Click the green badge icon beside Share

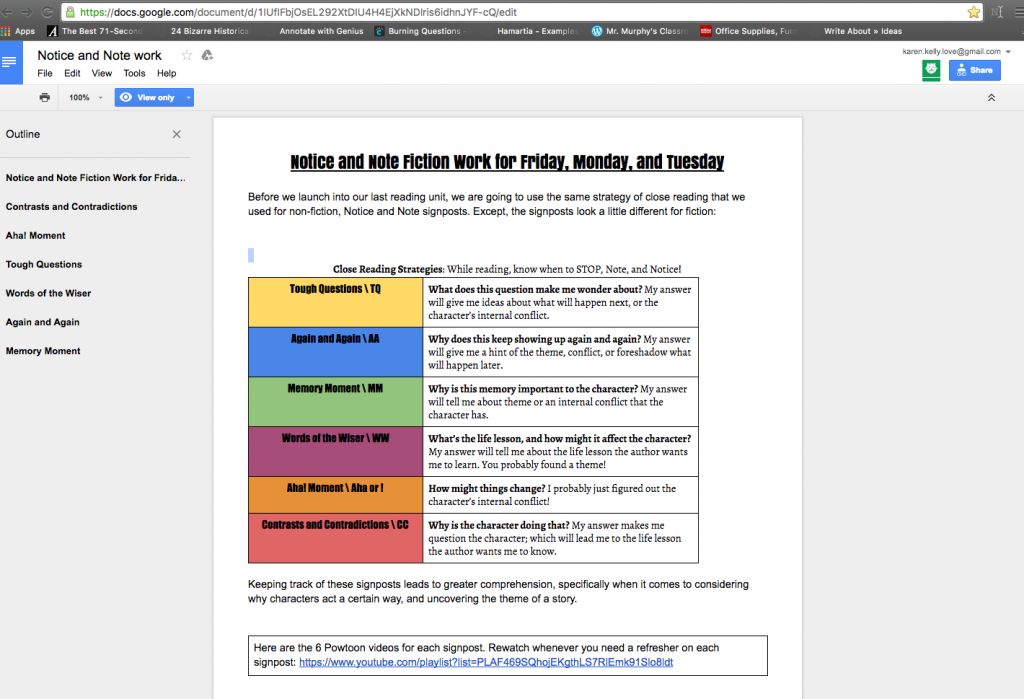[x=931, y=70]
